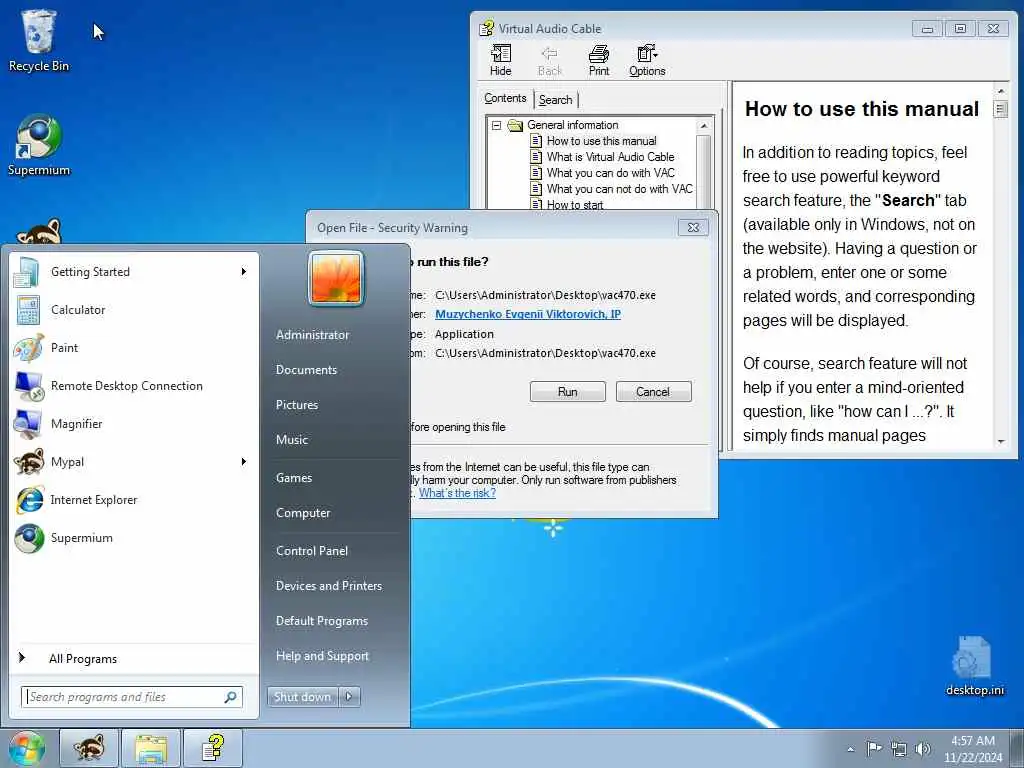Click the Hide toolbar icon in Virtual Audio Cable help
This screenshot has height=768, width=1024.
[x=501, y=61]
